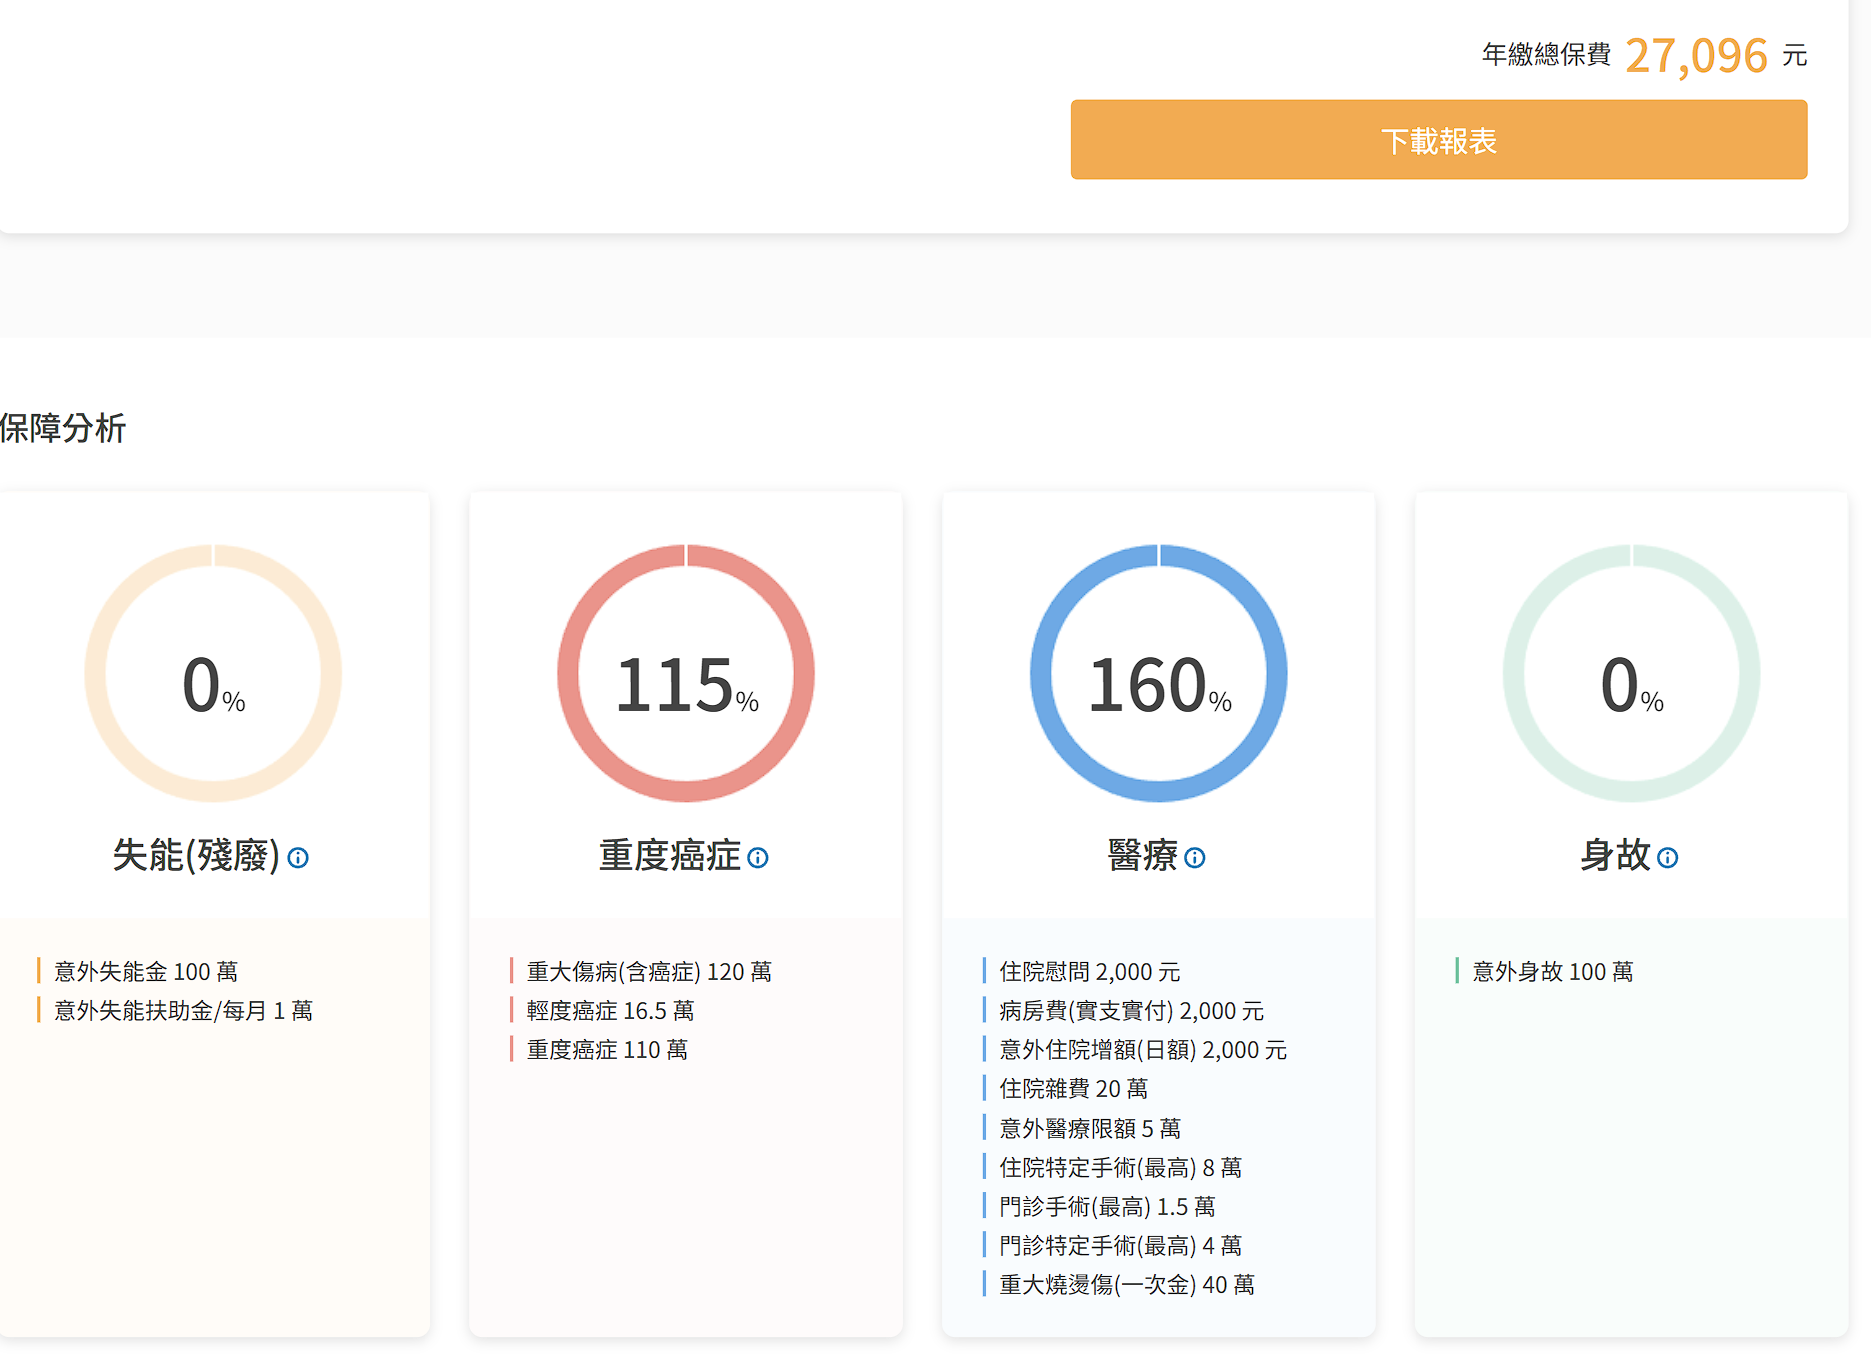Viewport: 1871px width, 1355px height.
Task: Select 重大傷病(含癌症) 120 萬 item
Action: click(x=649, y=971)
